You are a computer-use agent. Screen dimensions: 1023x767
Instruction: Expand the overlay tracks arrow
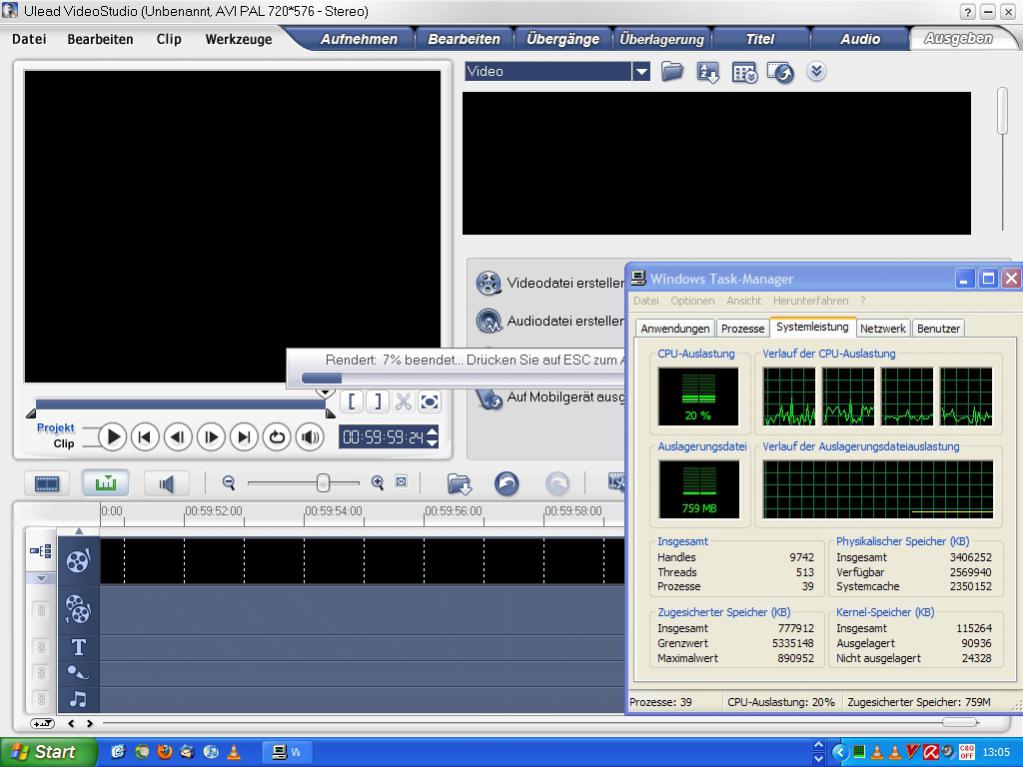pos(41,579)
